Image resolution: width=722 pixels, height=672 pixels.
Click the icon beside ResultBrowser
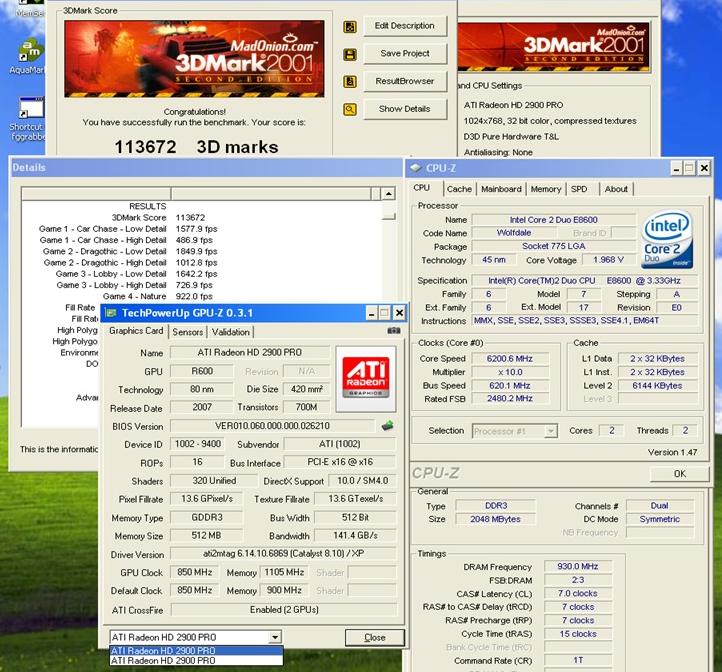pyautogui.click(x=350, y=82)
